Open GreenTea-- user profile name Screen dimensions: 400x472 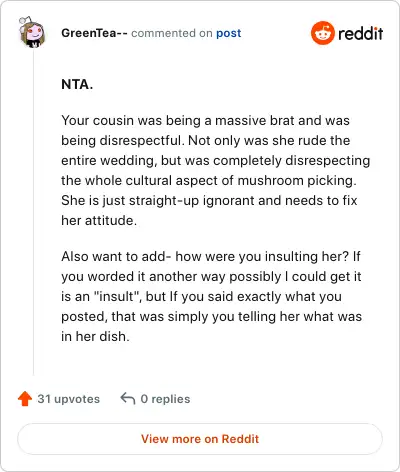point(94,33)
